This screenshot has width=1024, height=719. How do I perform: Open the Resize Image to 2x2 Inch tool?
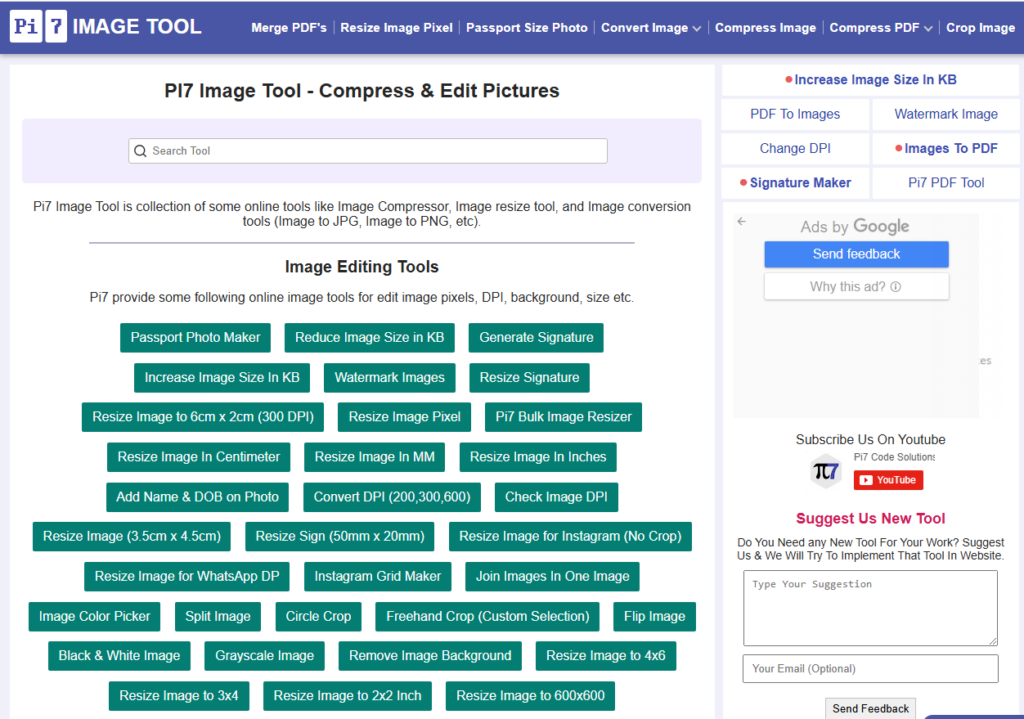point(347,696)
